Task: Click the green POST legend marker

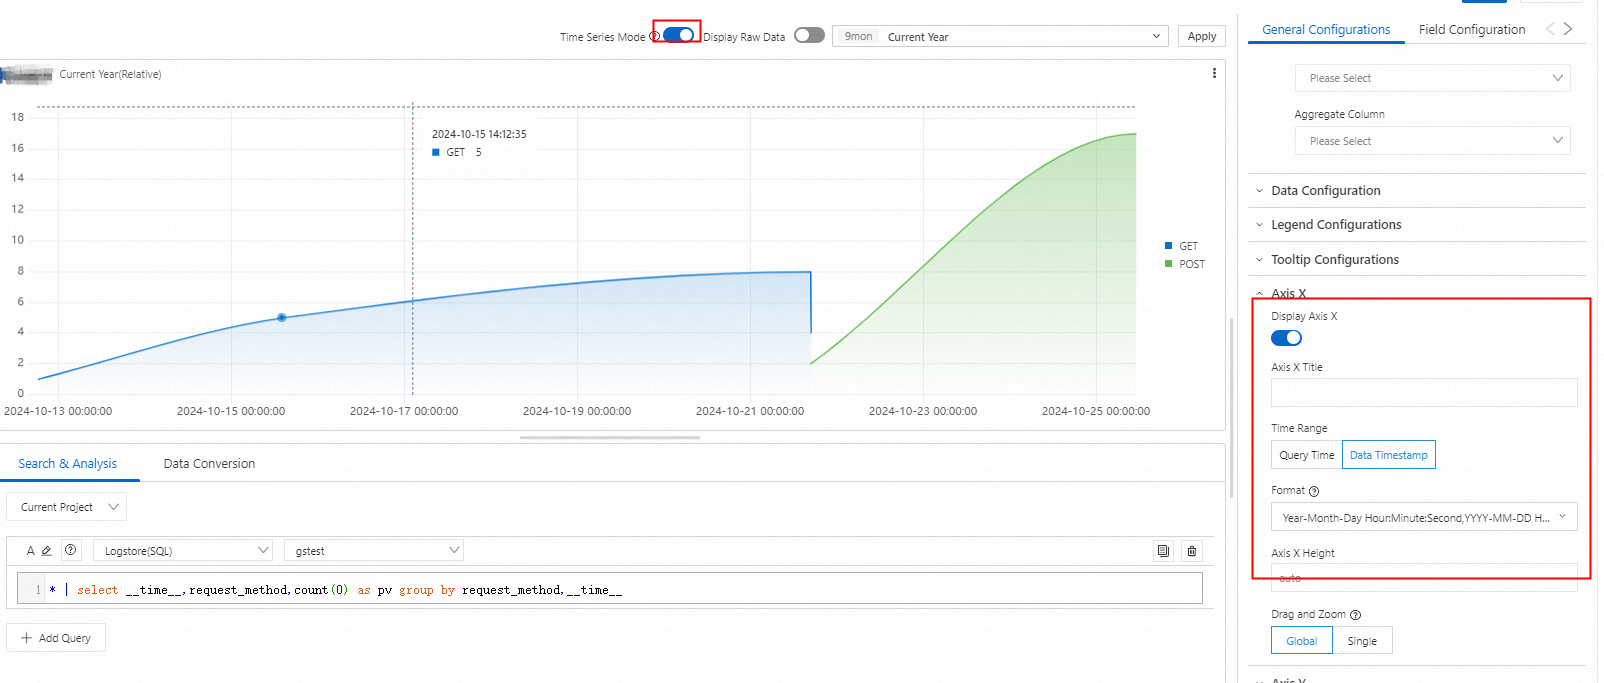Action: pyautogui.click(x=1168, y=264)
